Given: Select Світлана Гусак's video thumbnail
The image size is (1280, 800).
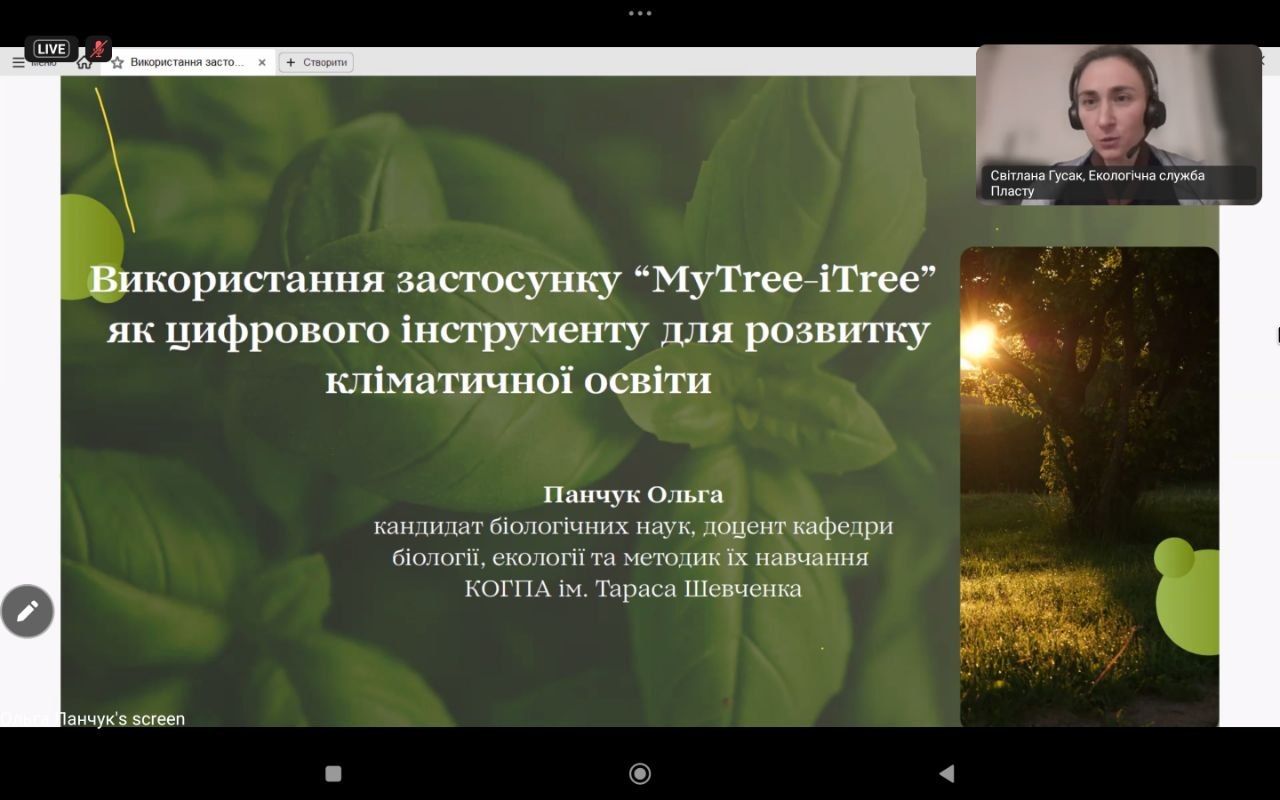Looking at the screenshot, I should coord(1119,125).
